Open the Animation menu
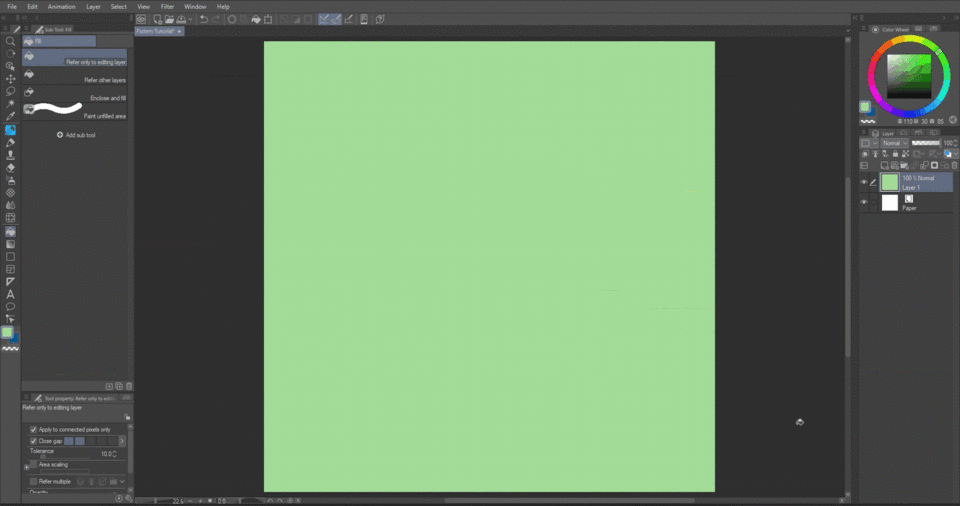The width and height of the screenshot is (960, 506). tap(61, 7)
